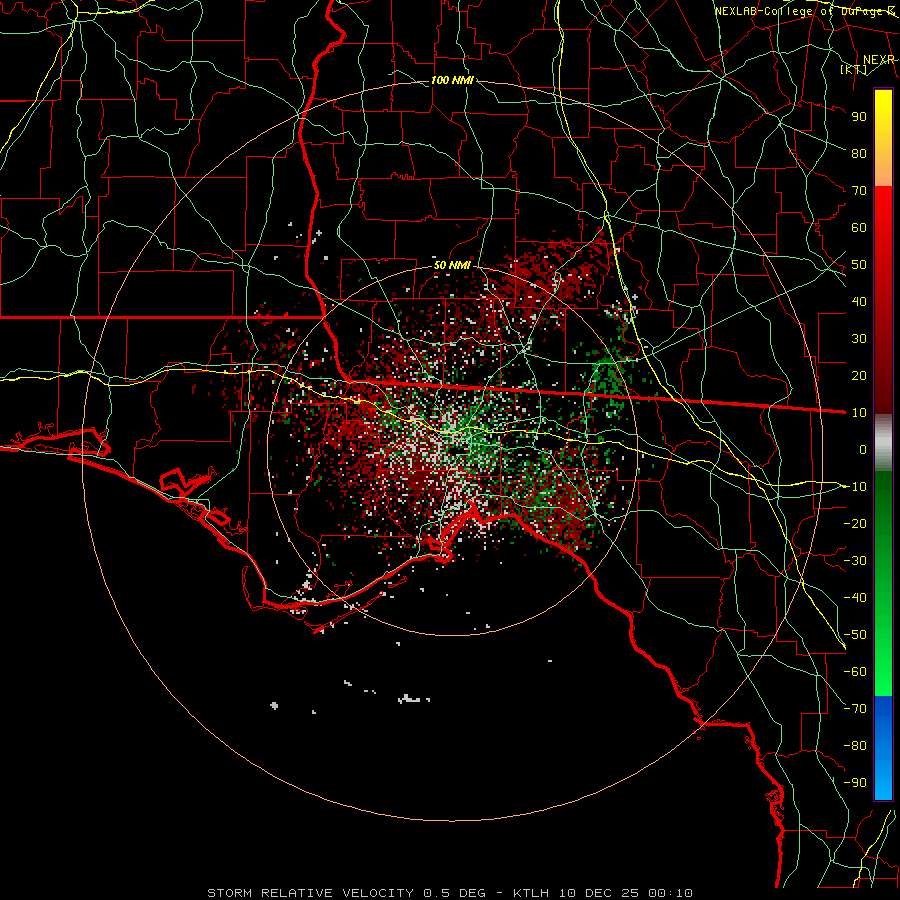900x900 pixels.
Task: Select the 90 value on velocity scale
Action: click(x=859, y=117)
